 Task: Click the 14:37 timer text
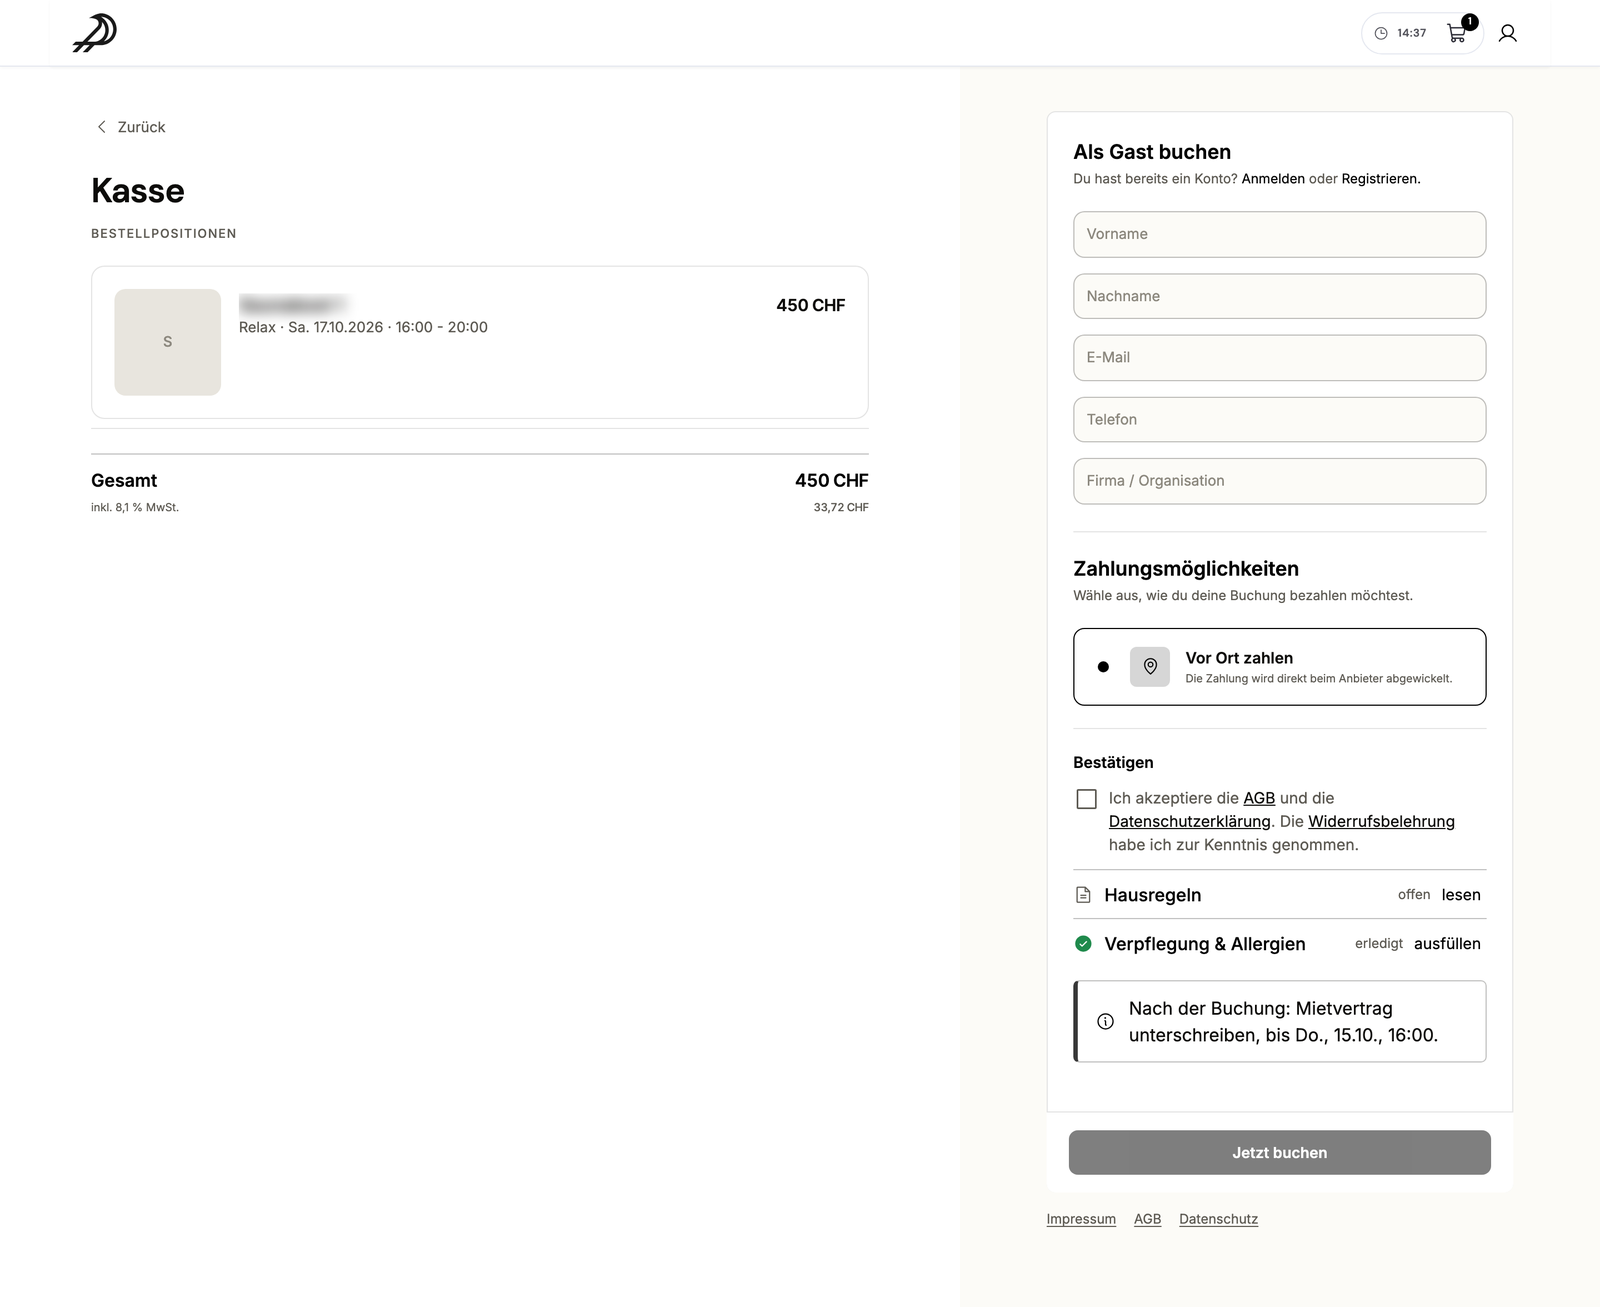1411,34
